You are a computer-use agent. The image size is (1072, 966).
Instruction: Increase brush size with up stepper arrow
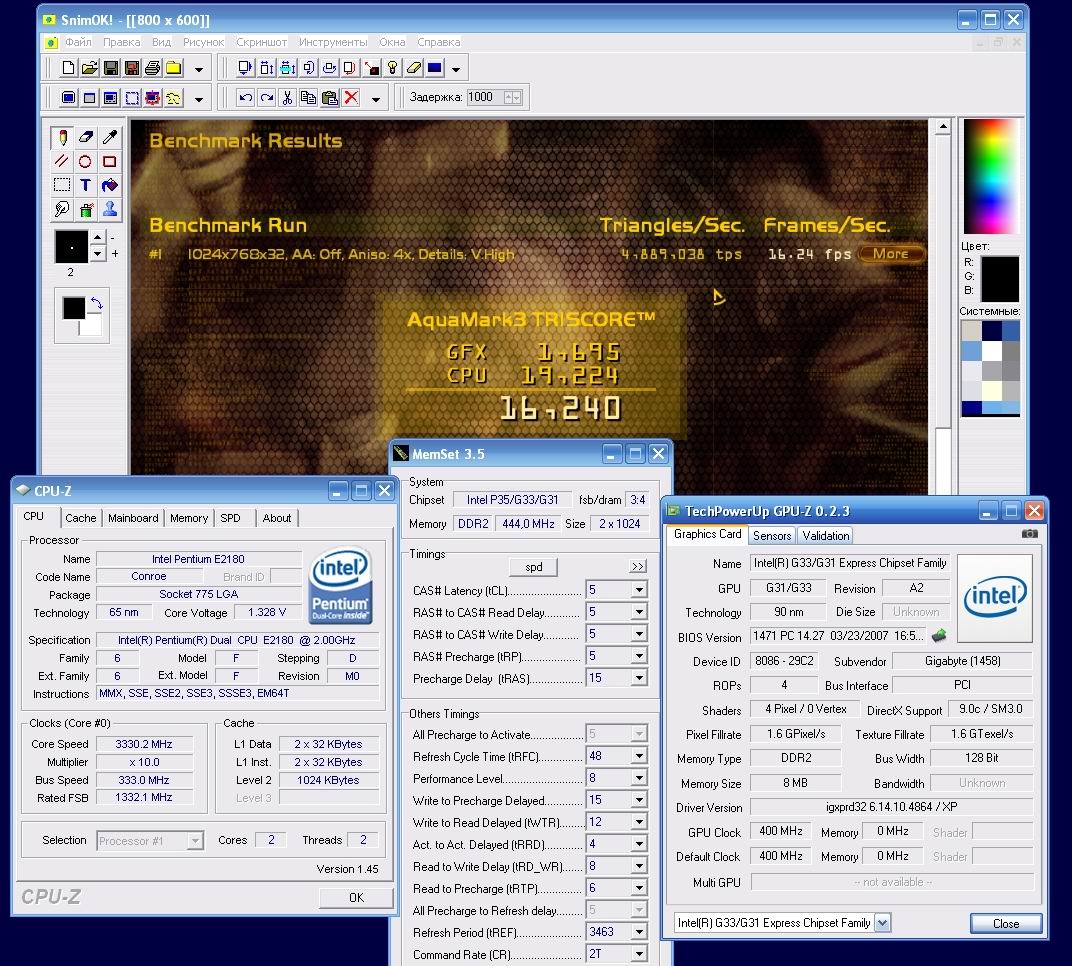tap(98, 238)
